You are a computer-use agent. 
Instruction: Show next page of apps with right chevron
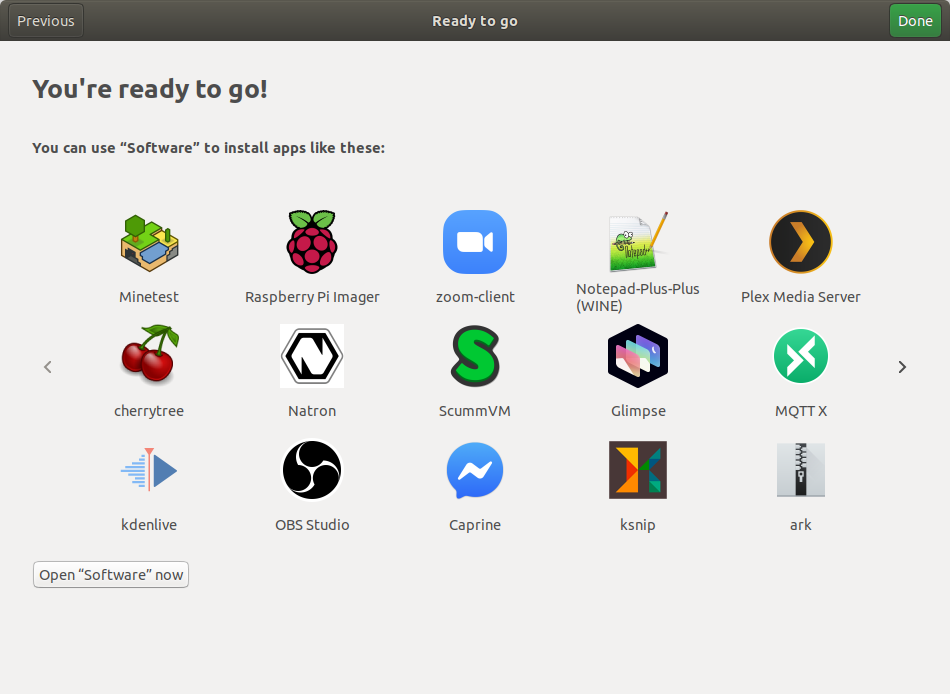click(902, 367)
